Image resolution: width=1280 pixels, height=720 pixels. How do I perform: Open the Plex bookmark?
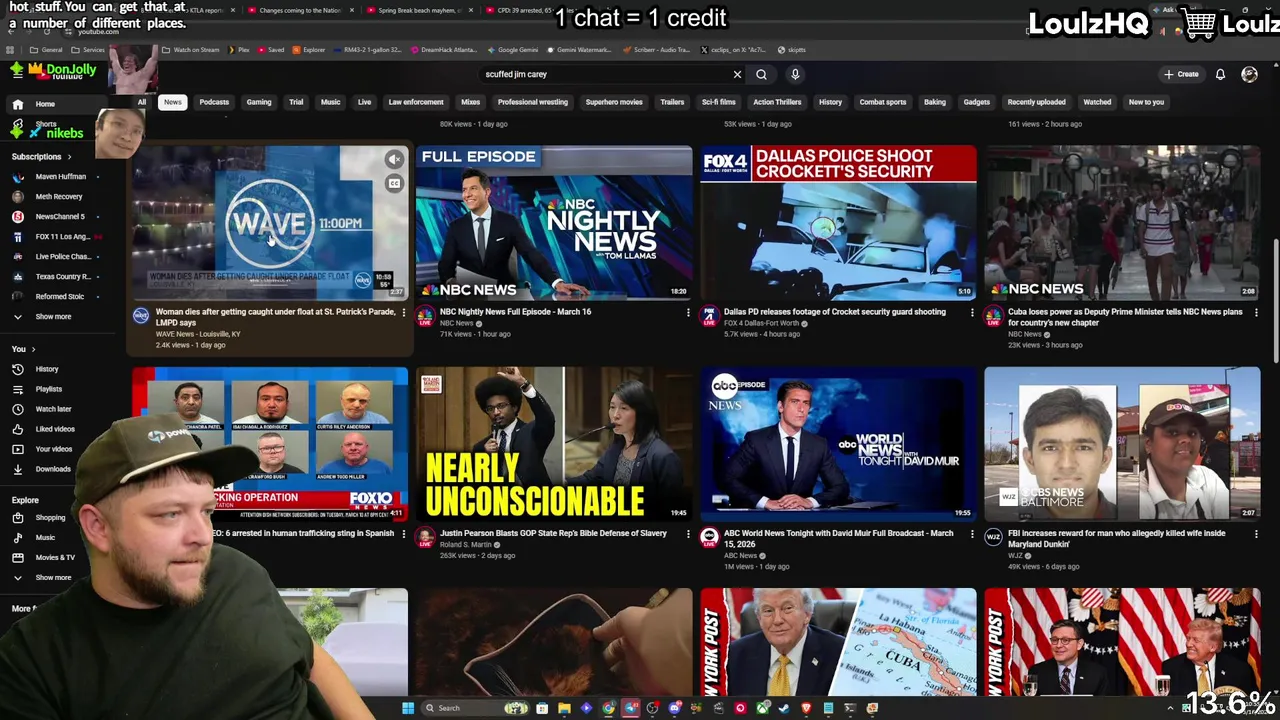[238, 49]
